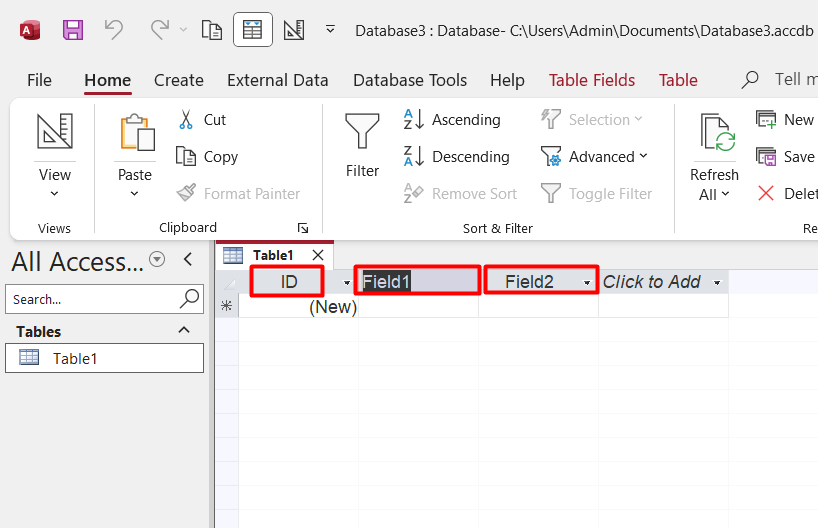Viewport: 818px width, 528px height.
Task: Click the (New) ID cell
Action: [x=298, y=306]
